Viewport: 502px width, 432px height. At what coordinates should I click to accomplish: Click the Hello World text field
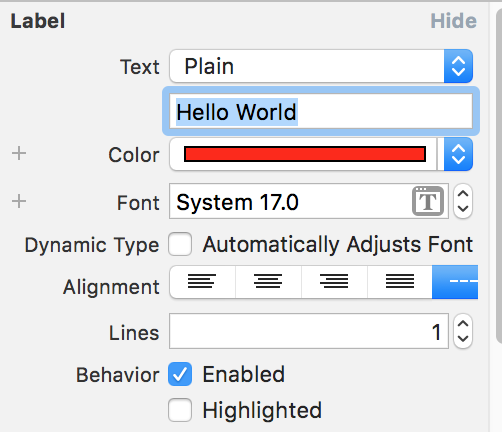321,111
